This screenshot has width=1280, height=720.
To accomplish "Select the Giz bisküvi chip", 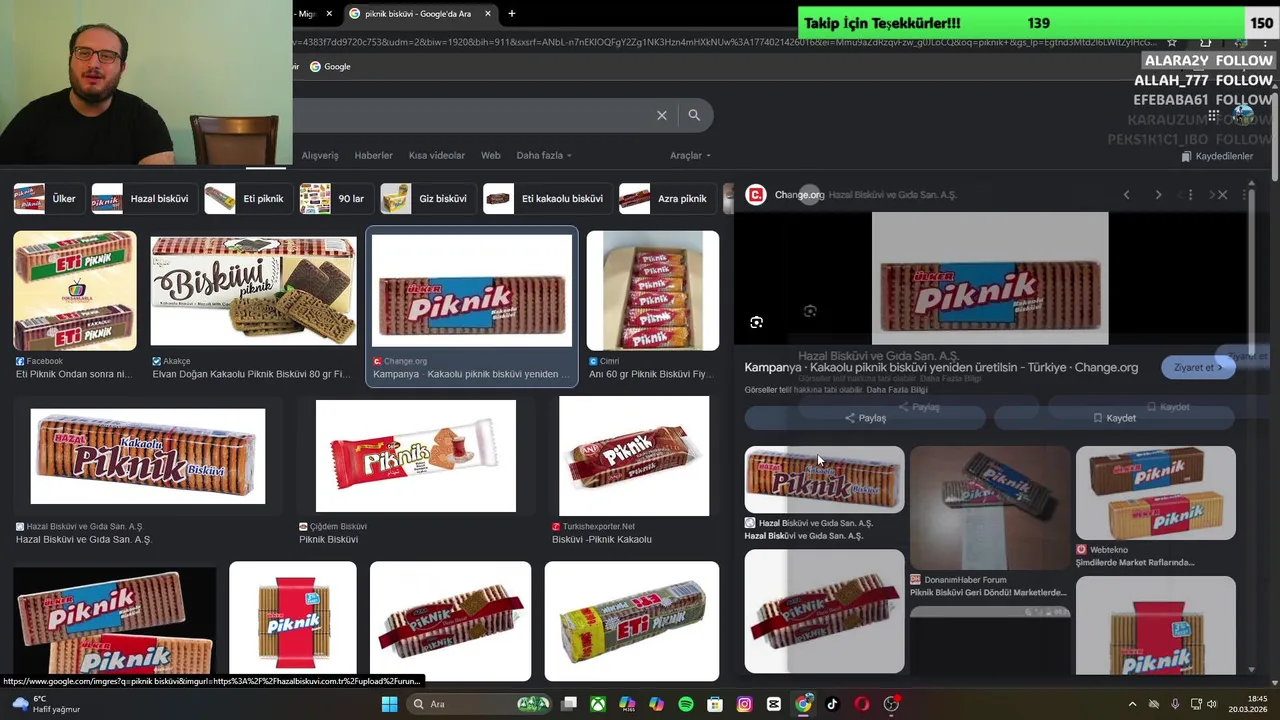I will pyautogui.click(x=427, y=198).
